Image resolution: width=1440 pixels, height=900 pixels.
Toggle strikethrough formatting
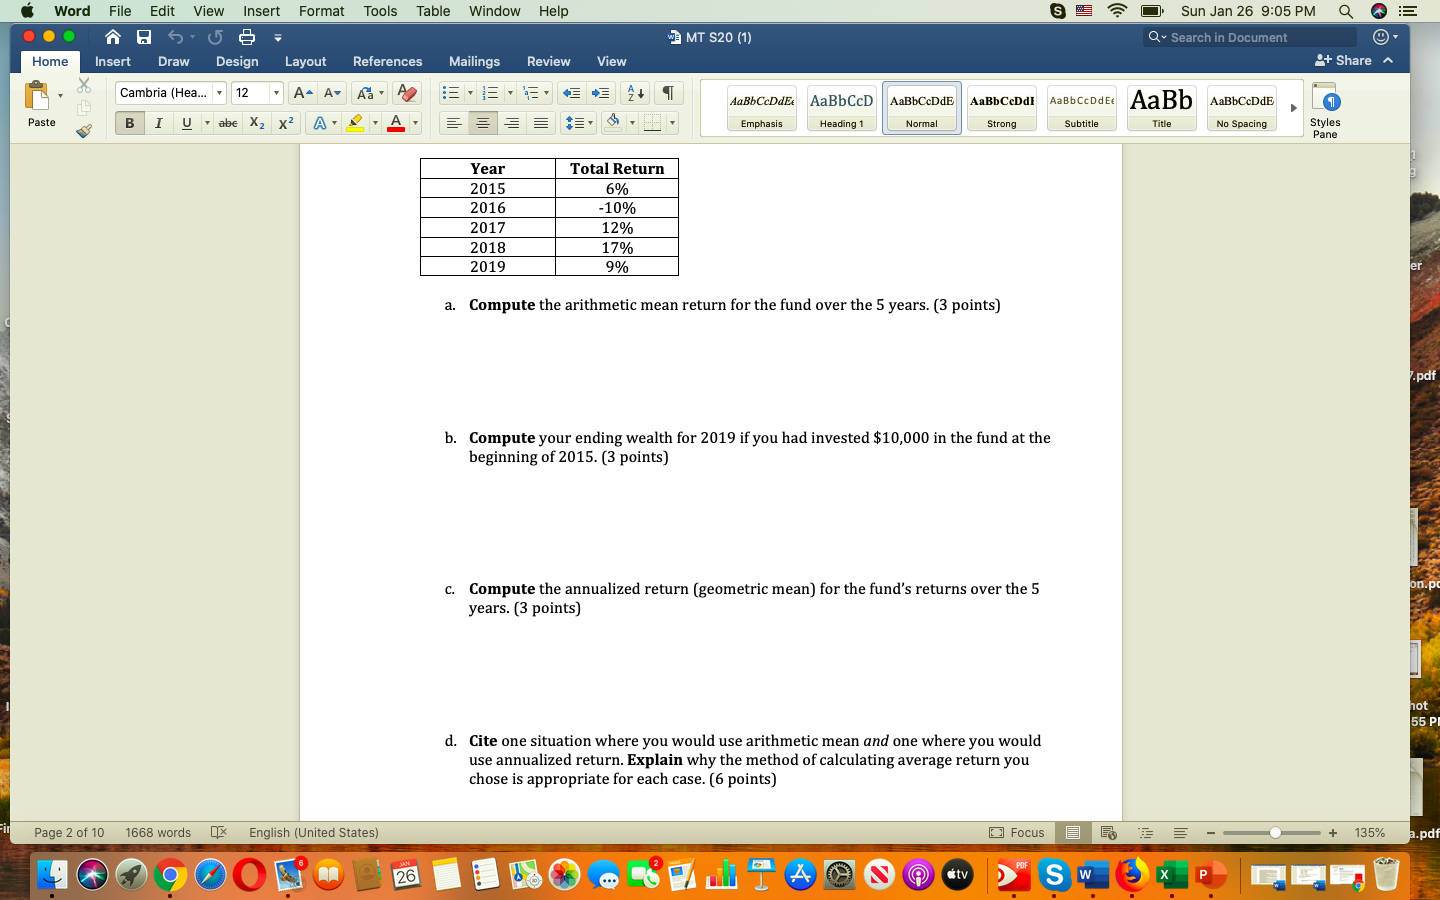click(x=228, y=123)
